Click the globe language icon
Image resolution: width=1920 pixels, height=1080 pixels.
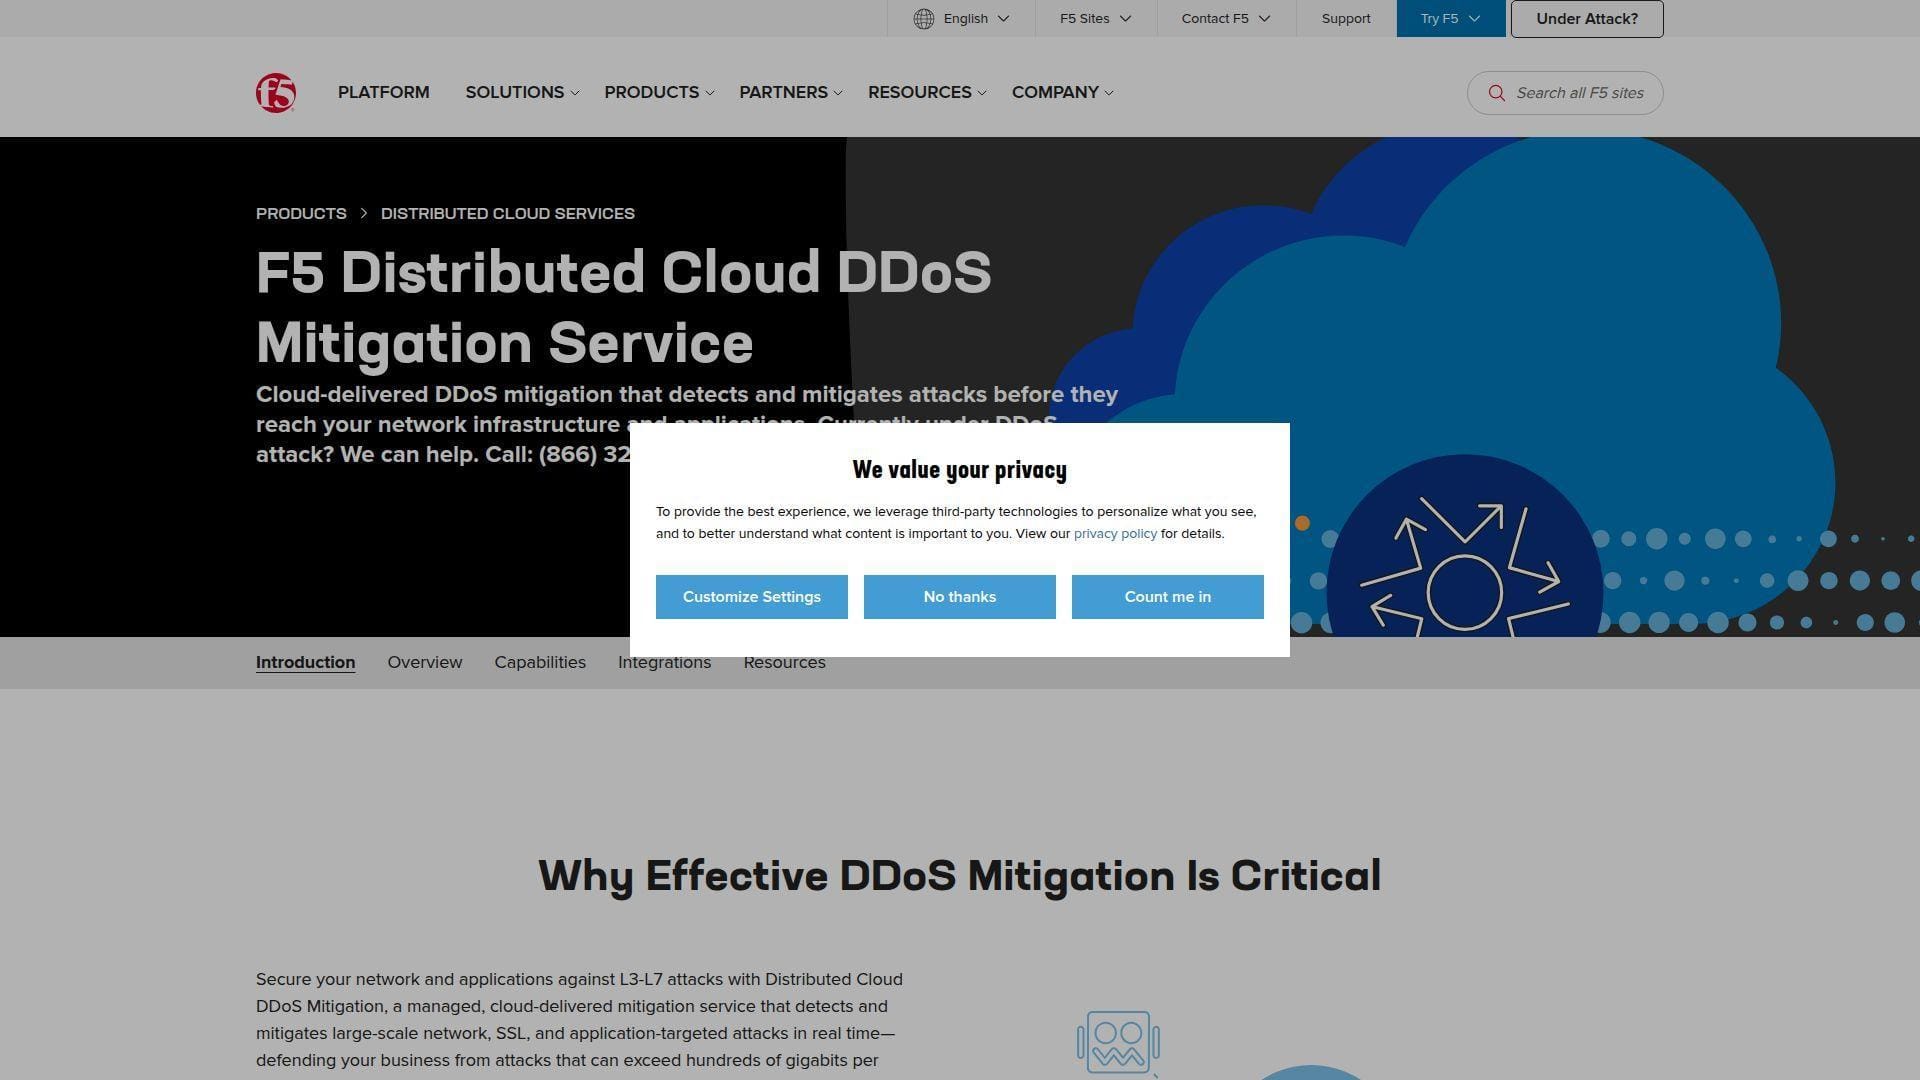coord(924,19)
